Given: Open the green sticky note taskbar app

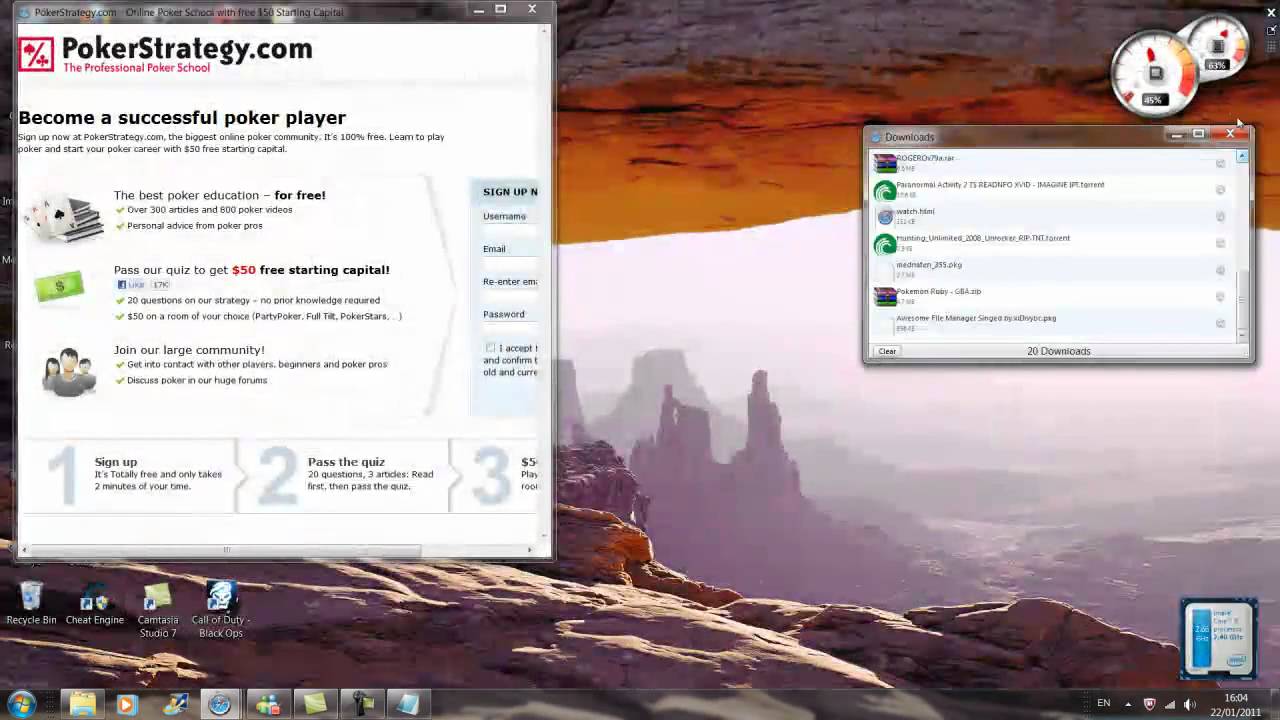Looking at the screenshot, I should pos(314,704).
